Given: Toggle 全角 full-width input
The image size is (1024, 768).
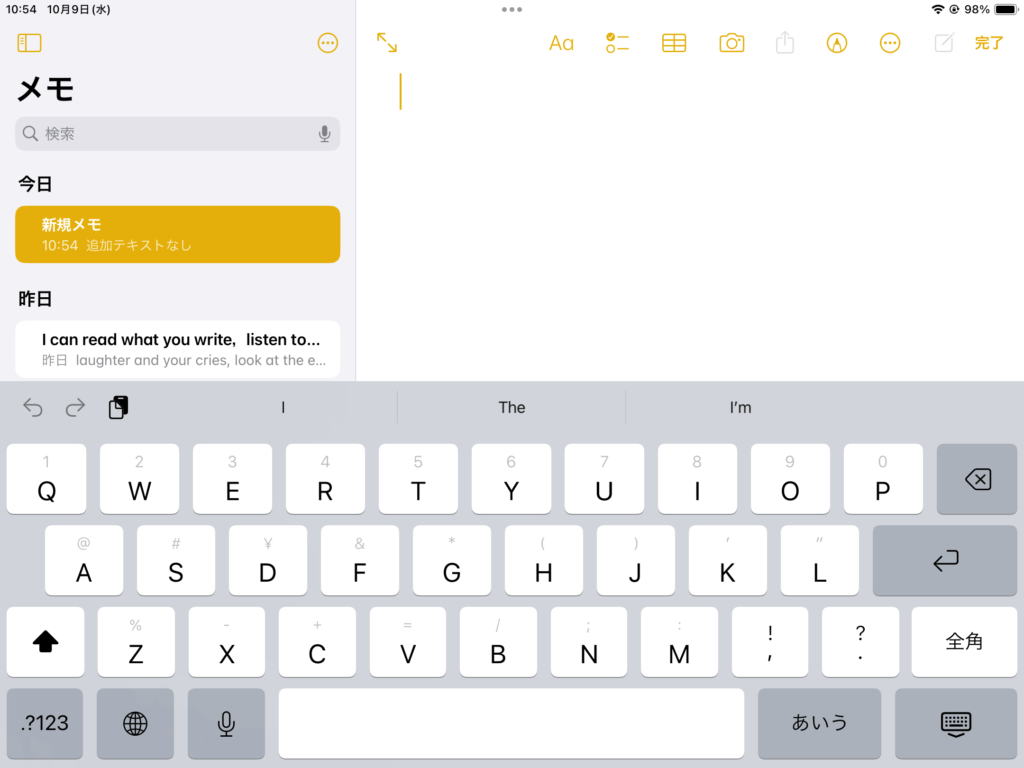Looking at the screenshot, I should click(x=964, y=642).
